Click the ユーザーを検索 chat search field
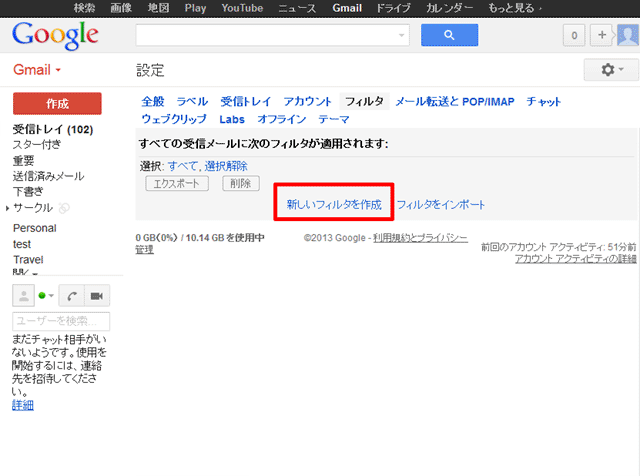The height and width of the screenshot is (476, 640). tap(61, 321)
